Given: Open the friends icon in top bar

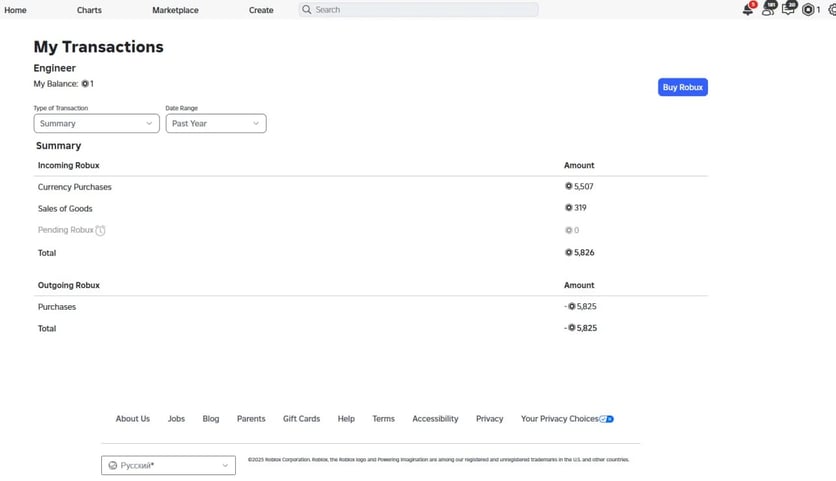Looking at the screenshot, I should (x=768, y=9).
